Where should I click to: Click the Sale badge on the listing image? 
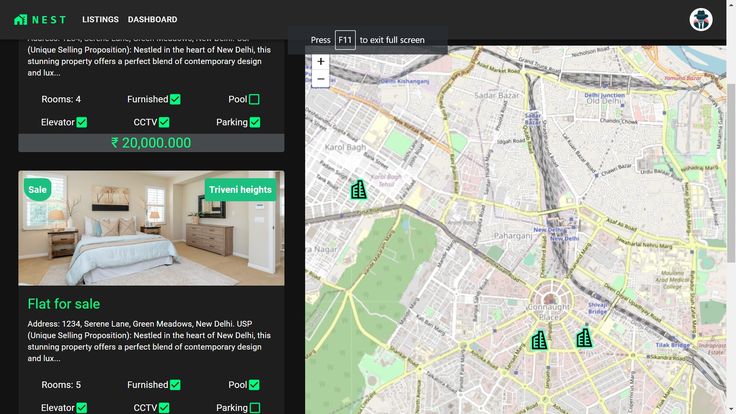tap(38, 190)
